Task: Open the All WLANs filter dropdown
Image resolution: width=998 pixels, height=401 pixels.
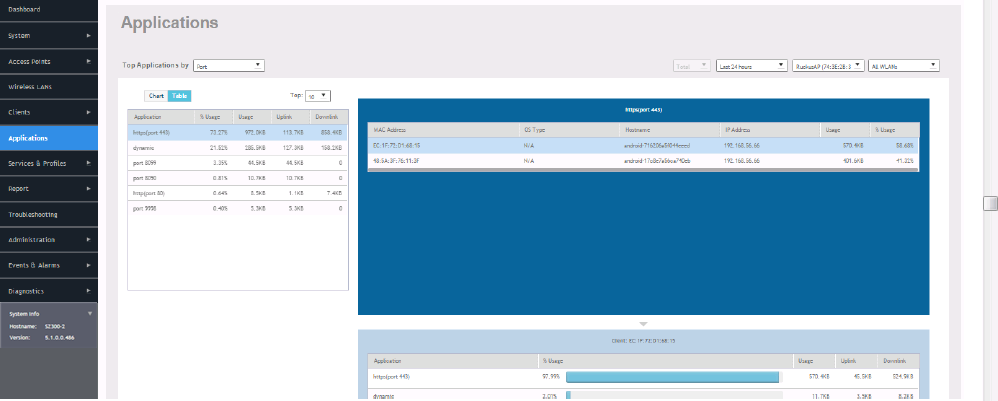Action: (905, 66)
